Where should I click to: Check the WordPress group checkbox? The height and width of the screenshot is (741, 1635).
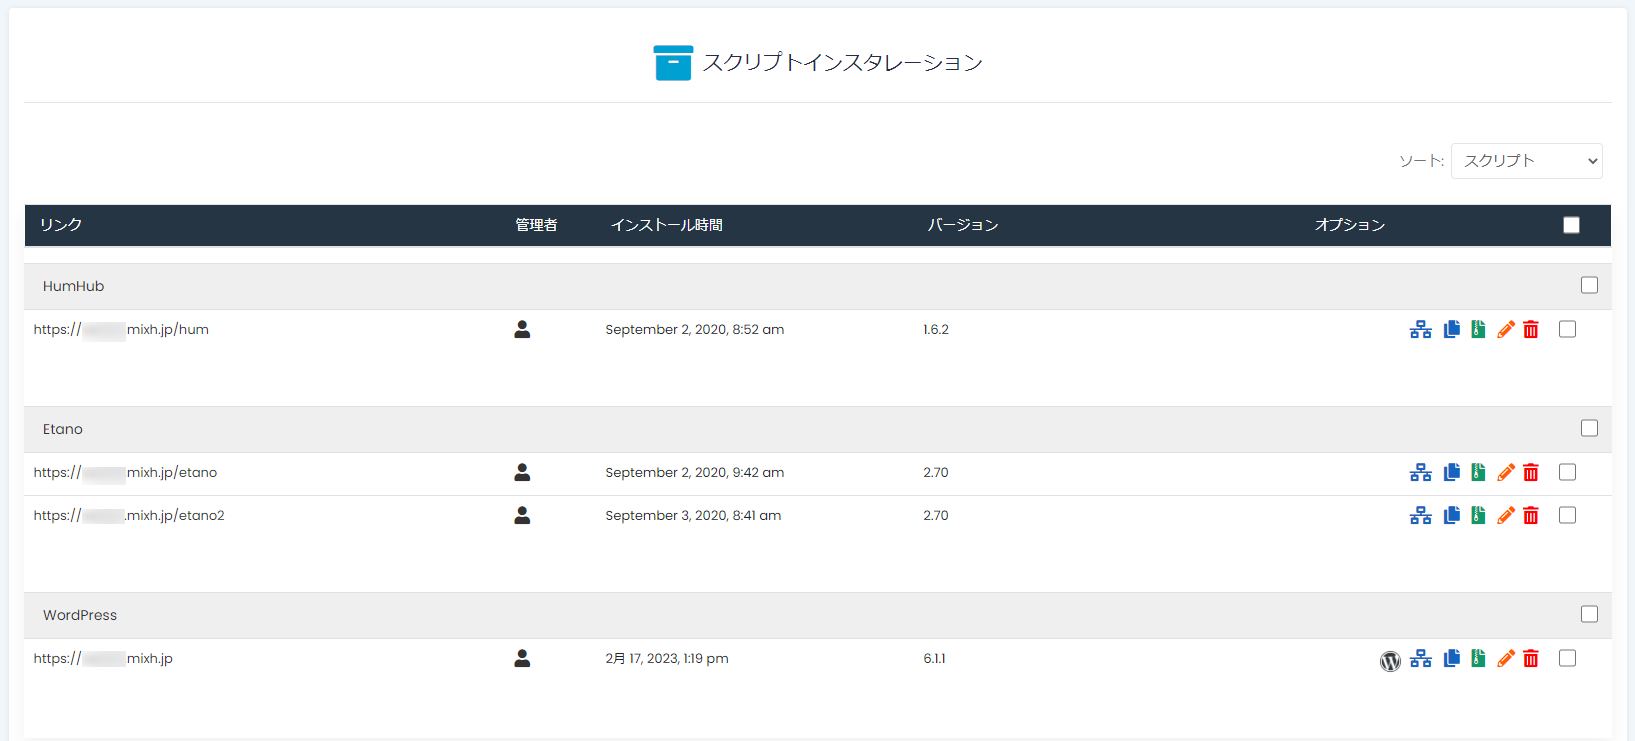[x=1589, y=614]
